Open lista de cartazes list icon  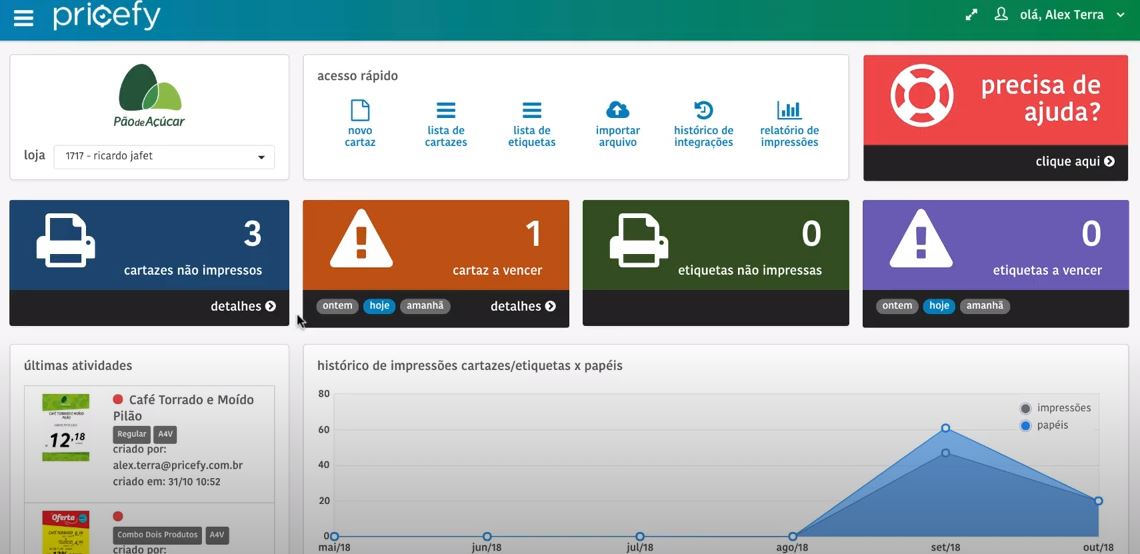point(446,110)
